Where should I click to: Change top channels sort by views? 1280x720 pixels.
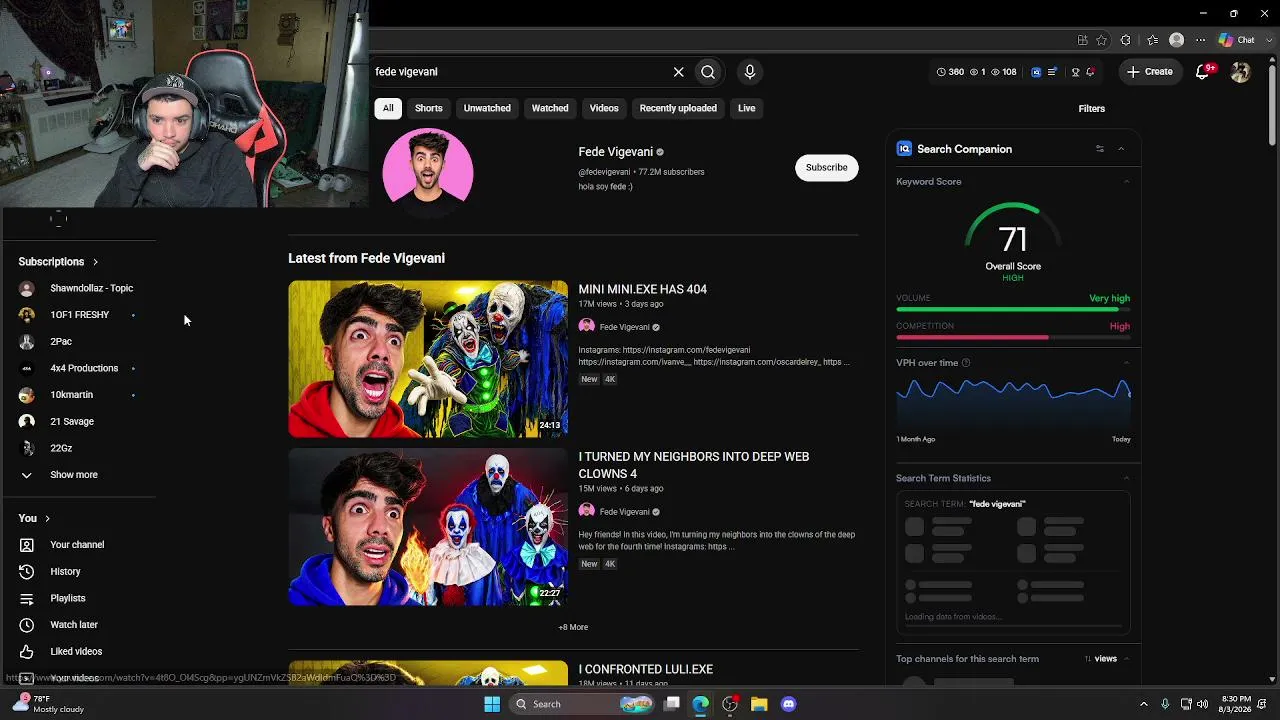1101,659
